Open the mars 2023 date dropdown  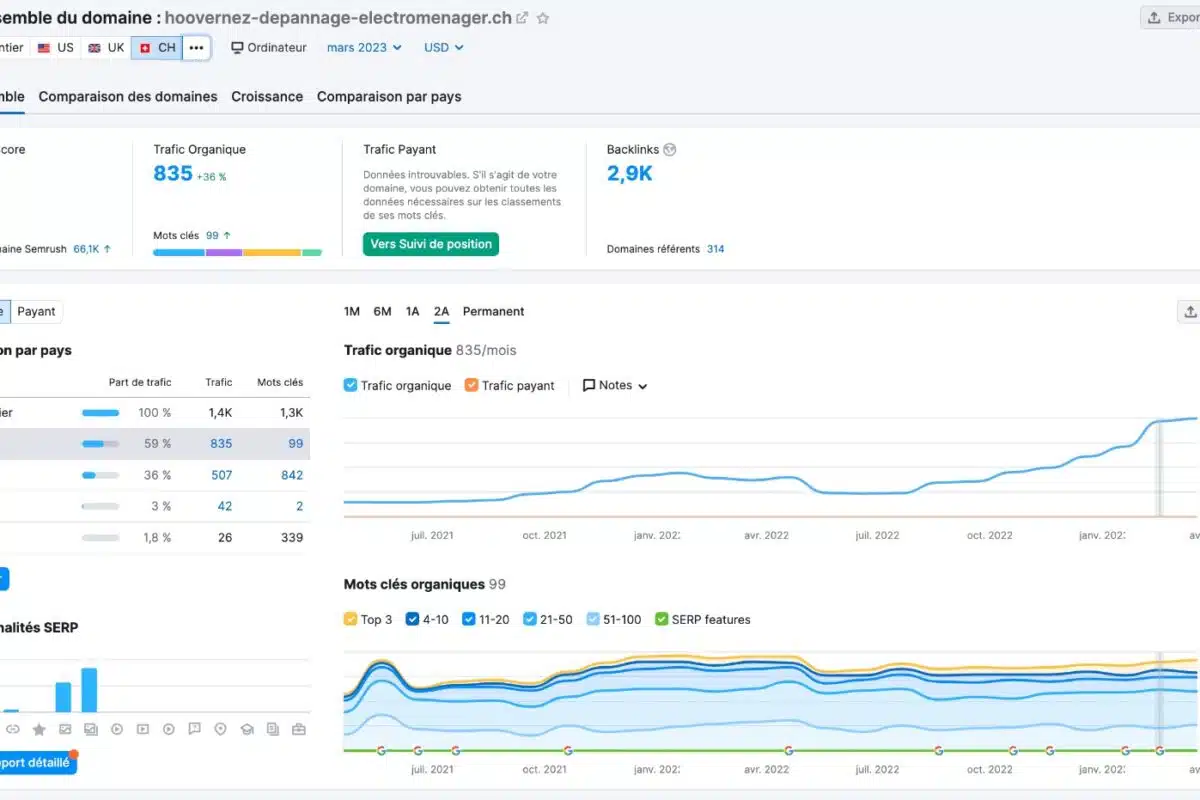tap(364, 47)
